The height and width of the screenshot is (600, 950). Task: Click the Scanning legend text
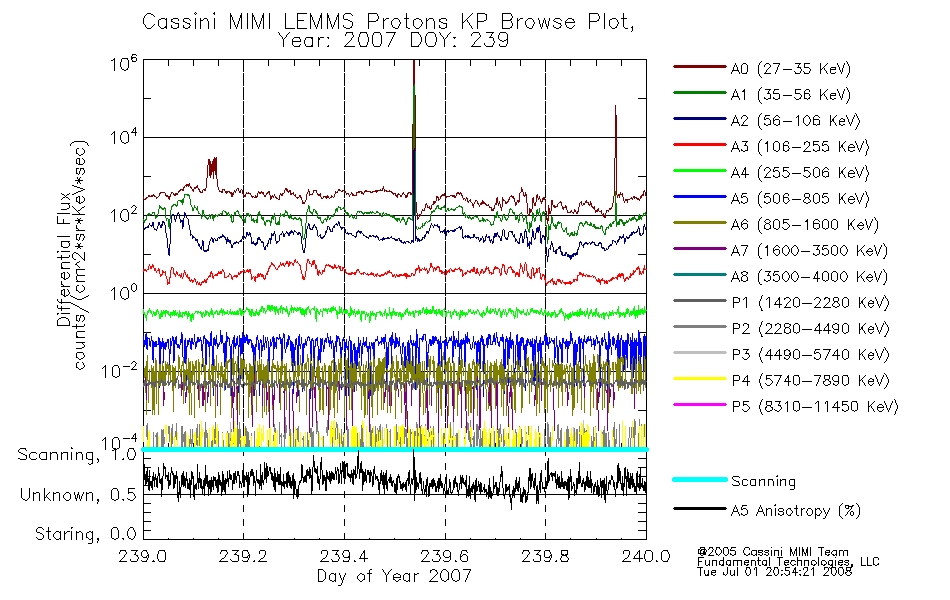pos(763,482)
